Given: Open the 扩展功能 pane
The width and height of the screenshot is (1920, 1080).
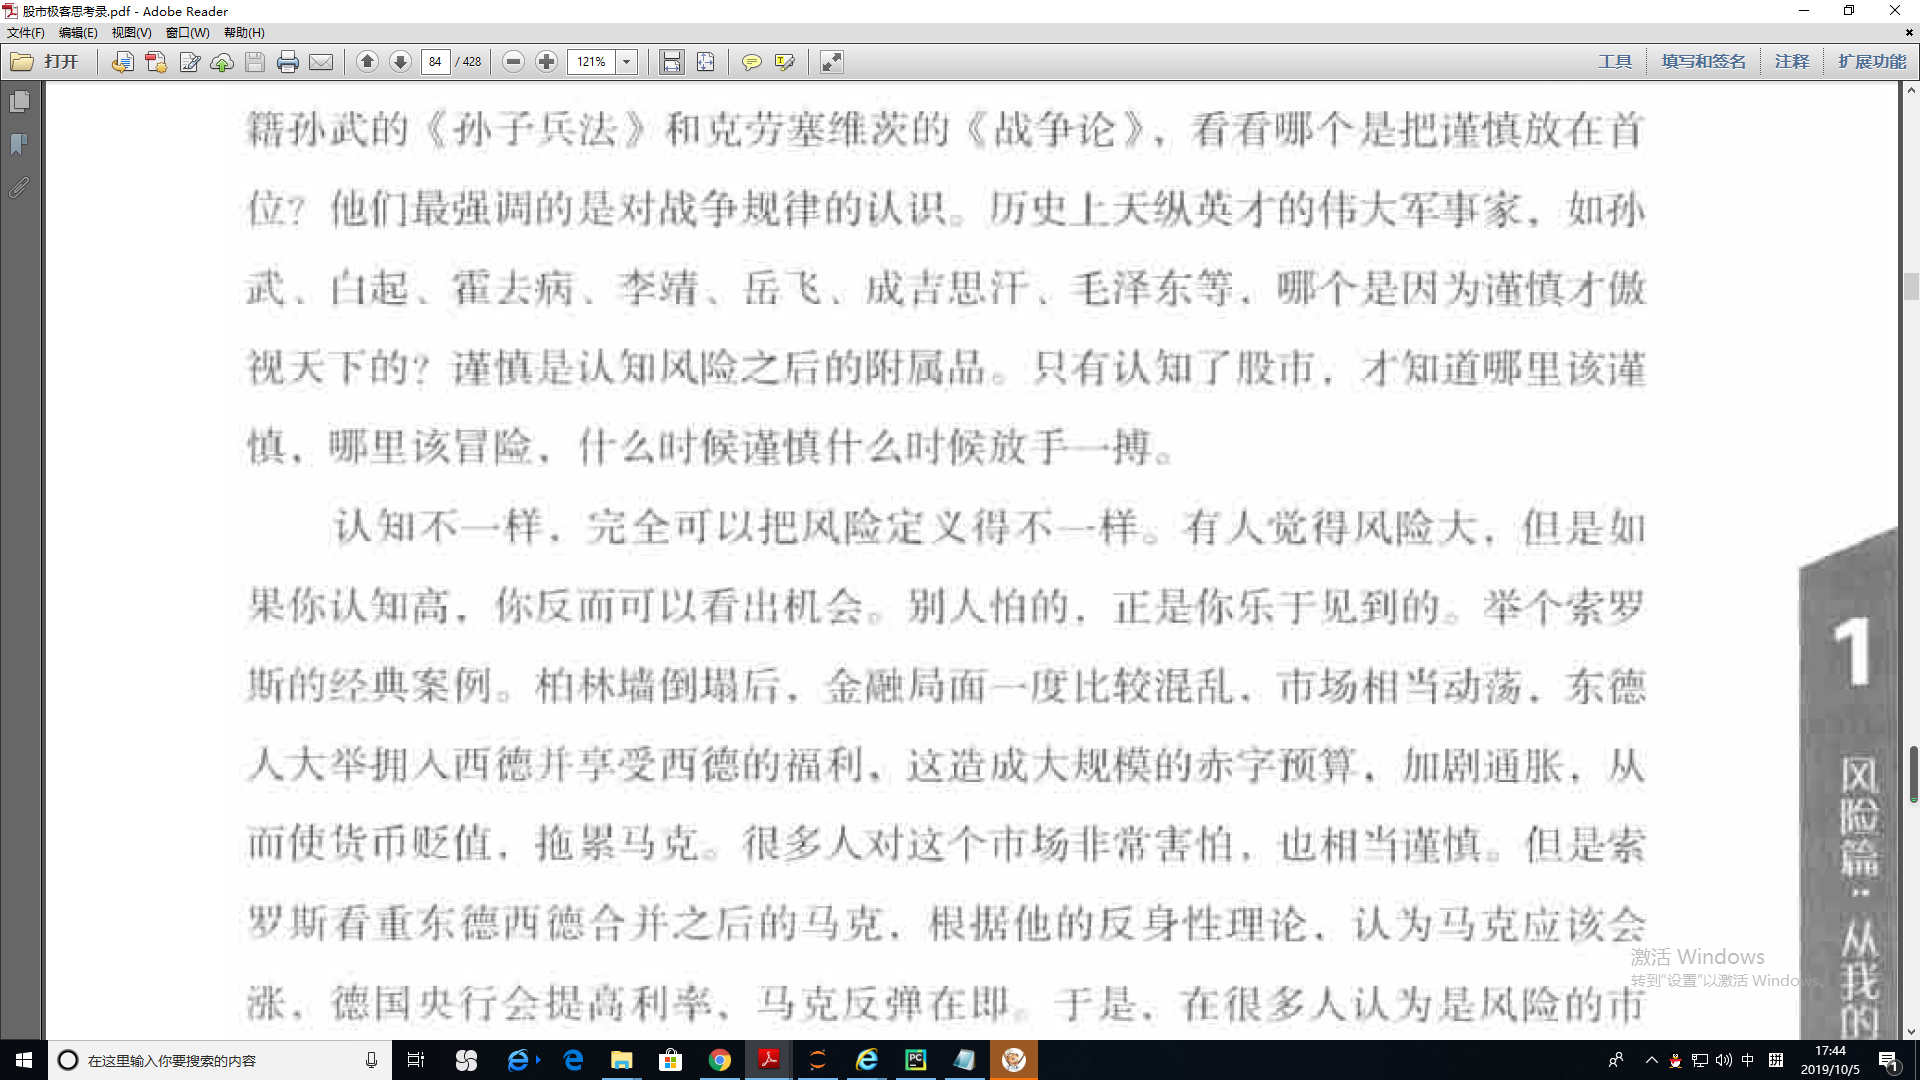Looking at the screenshot, I should tap(1872, 62).
